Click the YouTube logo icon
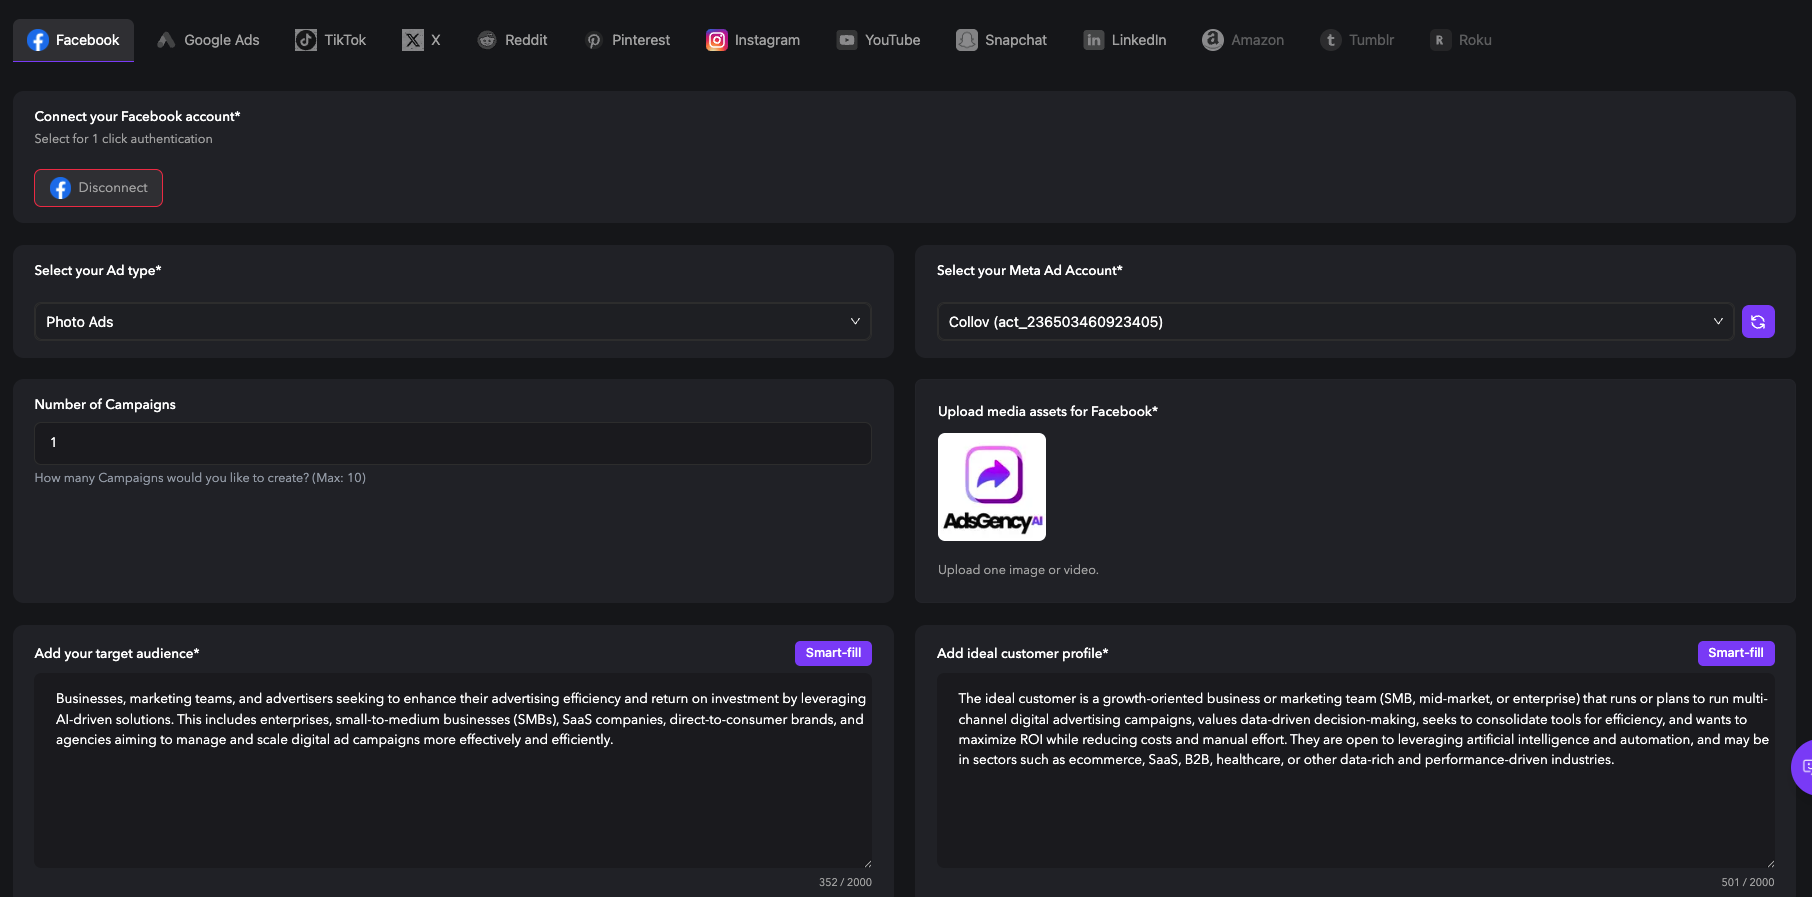Viewport: 1812px width, 897px height. click(x=847, y=40)
